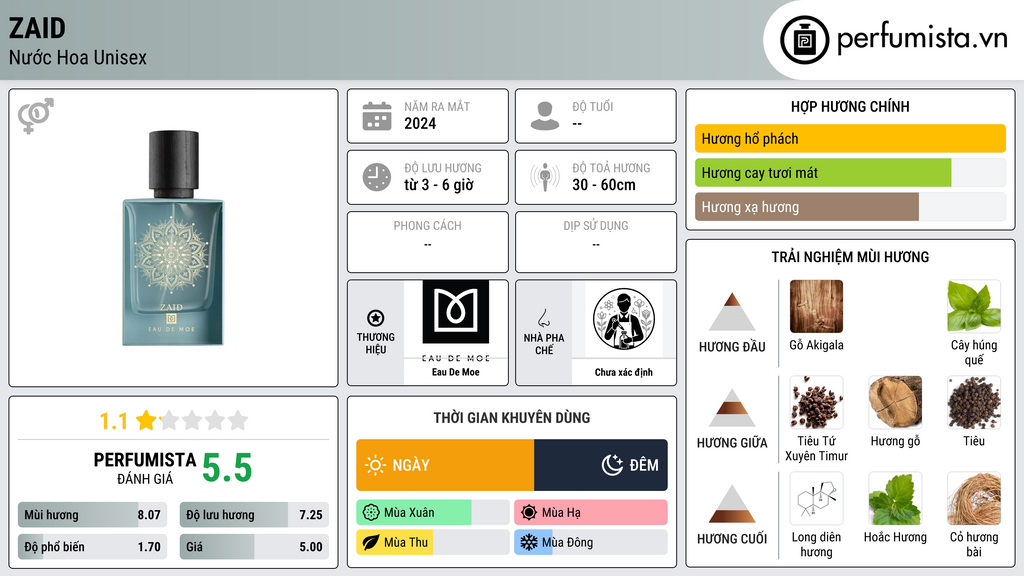Click the Hương giữa pyramid icon
The width and height of the screenshot is (1024, 576).
click(732, 408)
